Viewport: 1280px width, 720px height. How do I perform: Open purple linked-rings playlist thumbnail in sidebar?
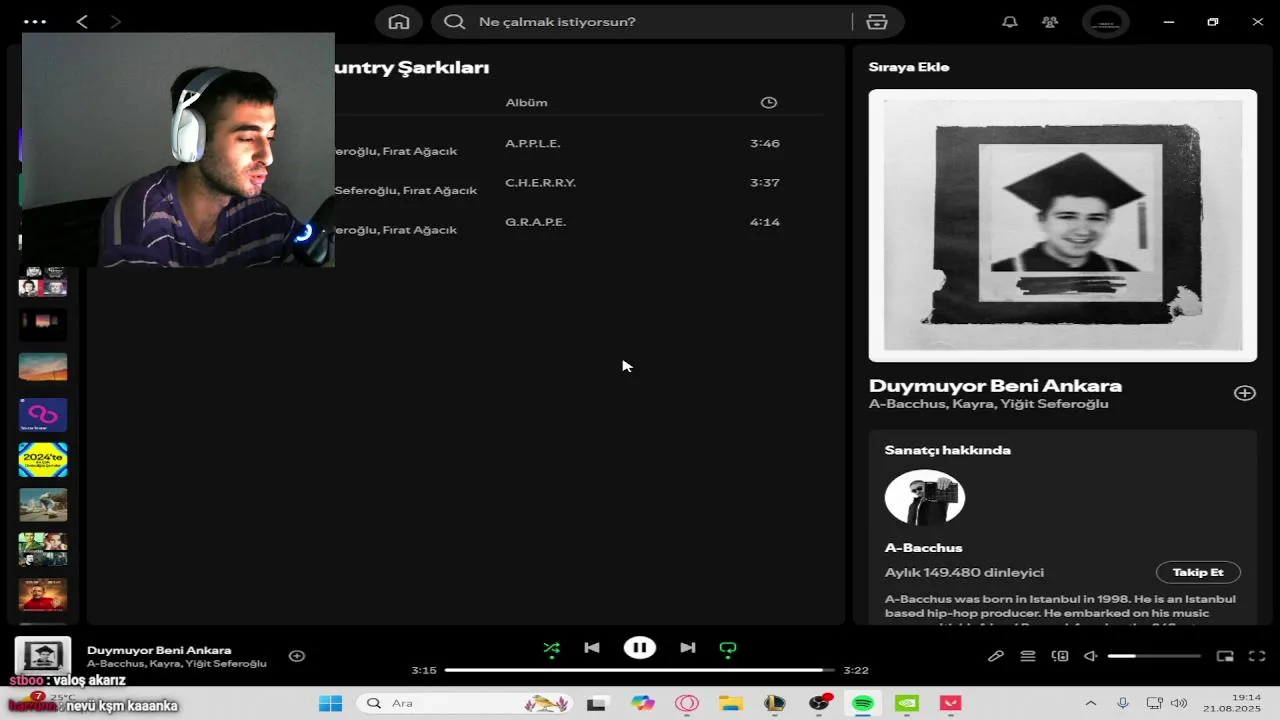pos(43,415)
